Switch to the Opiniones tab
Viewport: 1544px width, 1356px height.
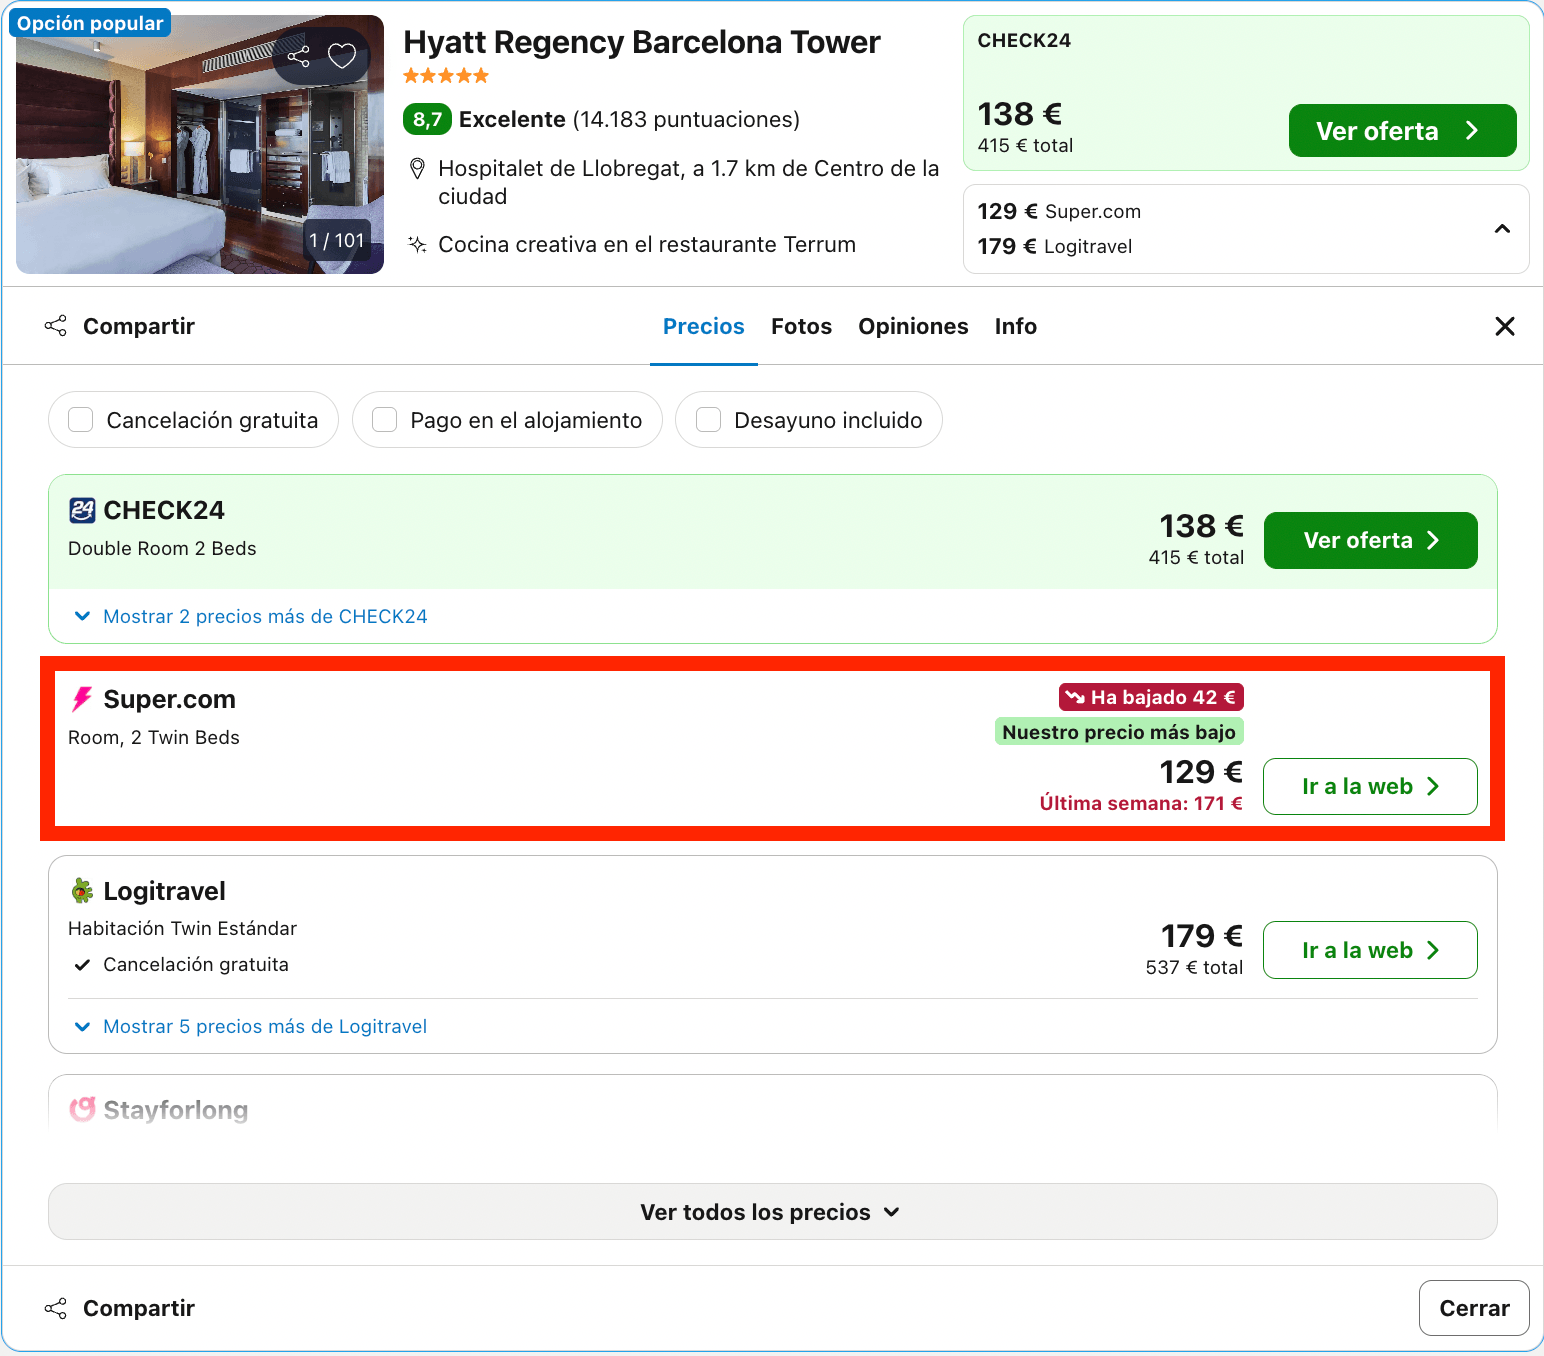pyautogui.click(x=913, y=326)
